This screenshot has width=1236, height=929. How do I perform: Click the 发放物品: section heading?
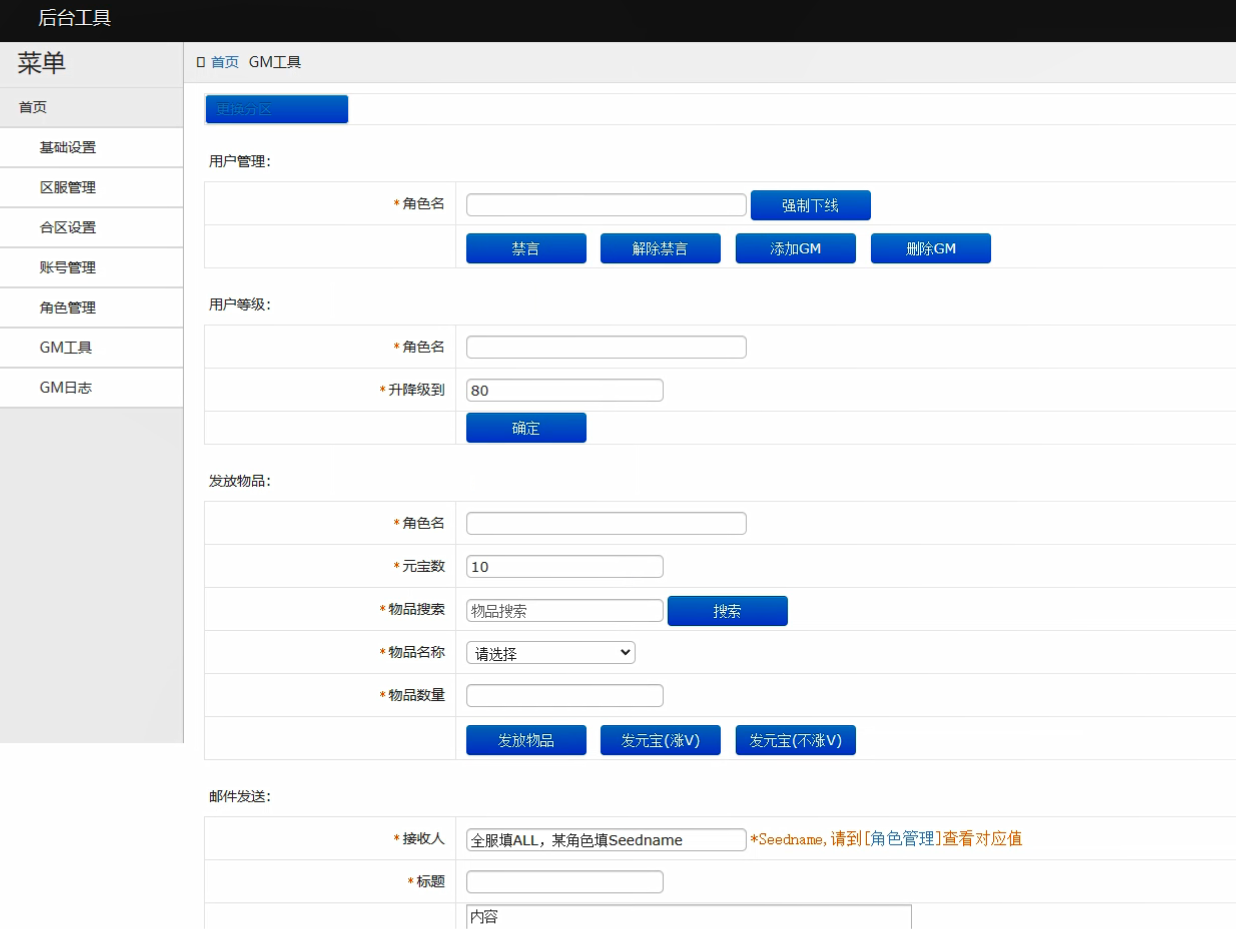click(x=240, y=481)
